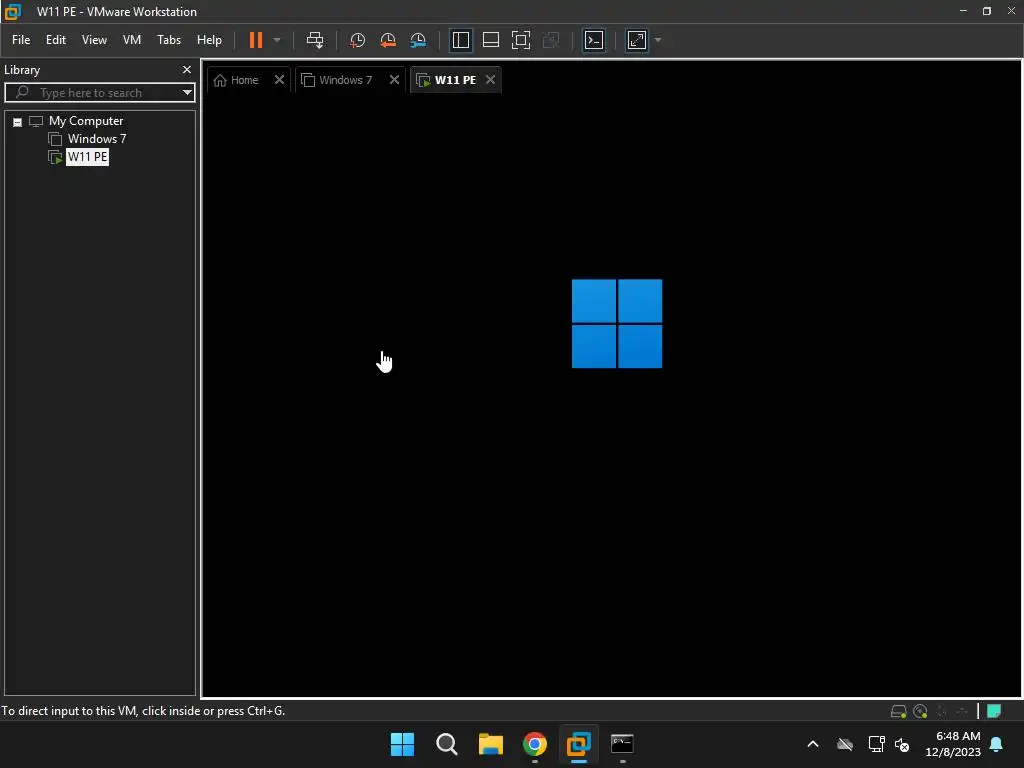Open the library search filter dropdown
This screenshot has height=768, width=1024.
tap(187, 93)
